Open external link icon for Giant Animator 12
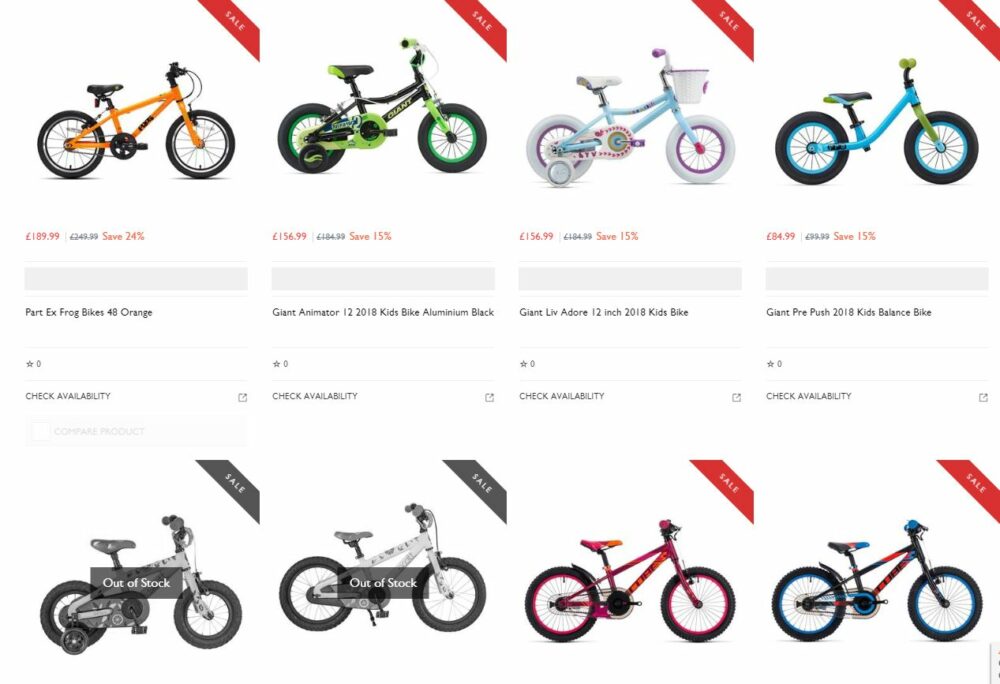The height and width of the screenshot is (684, 1000). 489,397
